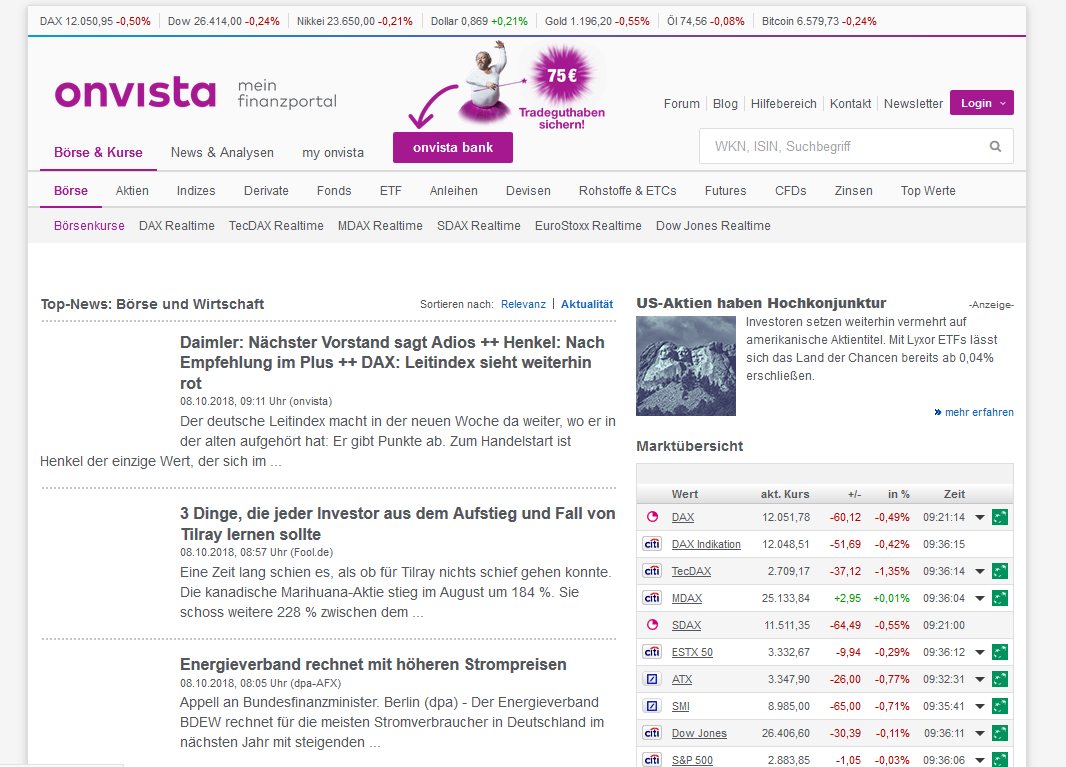Click the Bitcoin 6.579,73 ticker entry
Image resolution: width=1066 pixels, height=767 pixels.
[819, 21]
